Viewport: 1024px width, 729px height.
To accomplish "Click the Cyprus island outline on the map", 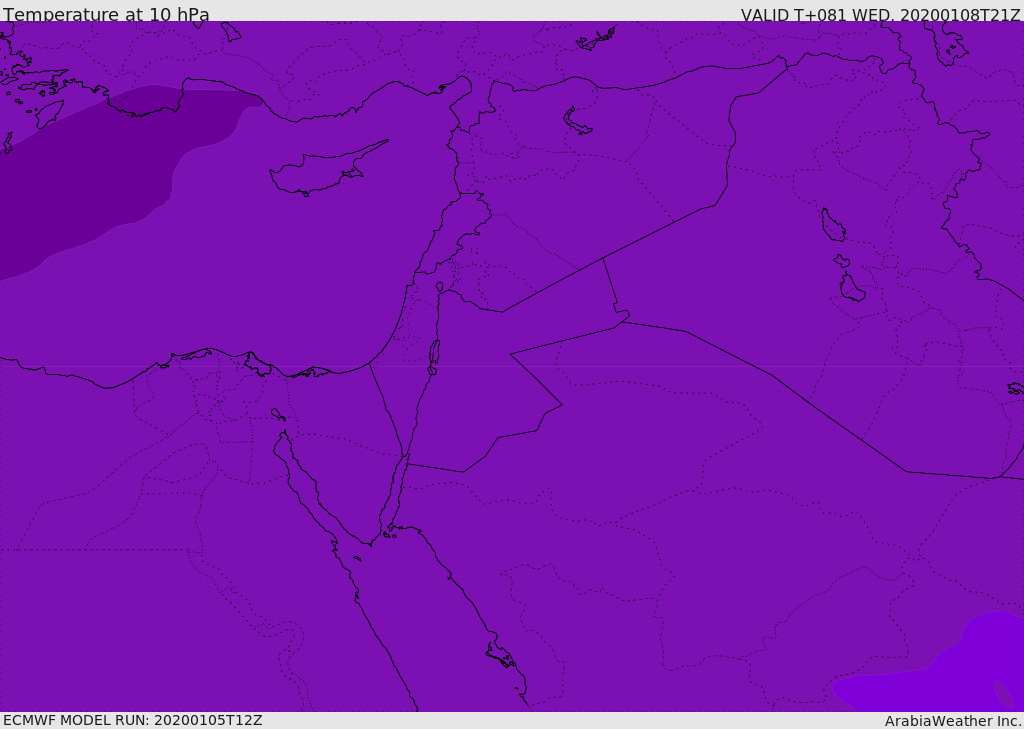I will (327, 170).
